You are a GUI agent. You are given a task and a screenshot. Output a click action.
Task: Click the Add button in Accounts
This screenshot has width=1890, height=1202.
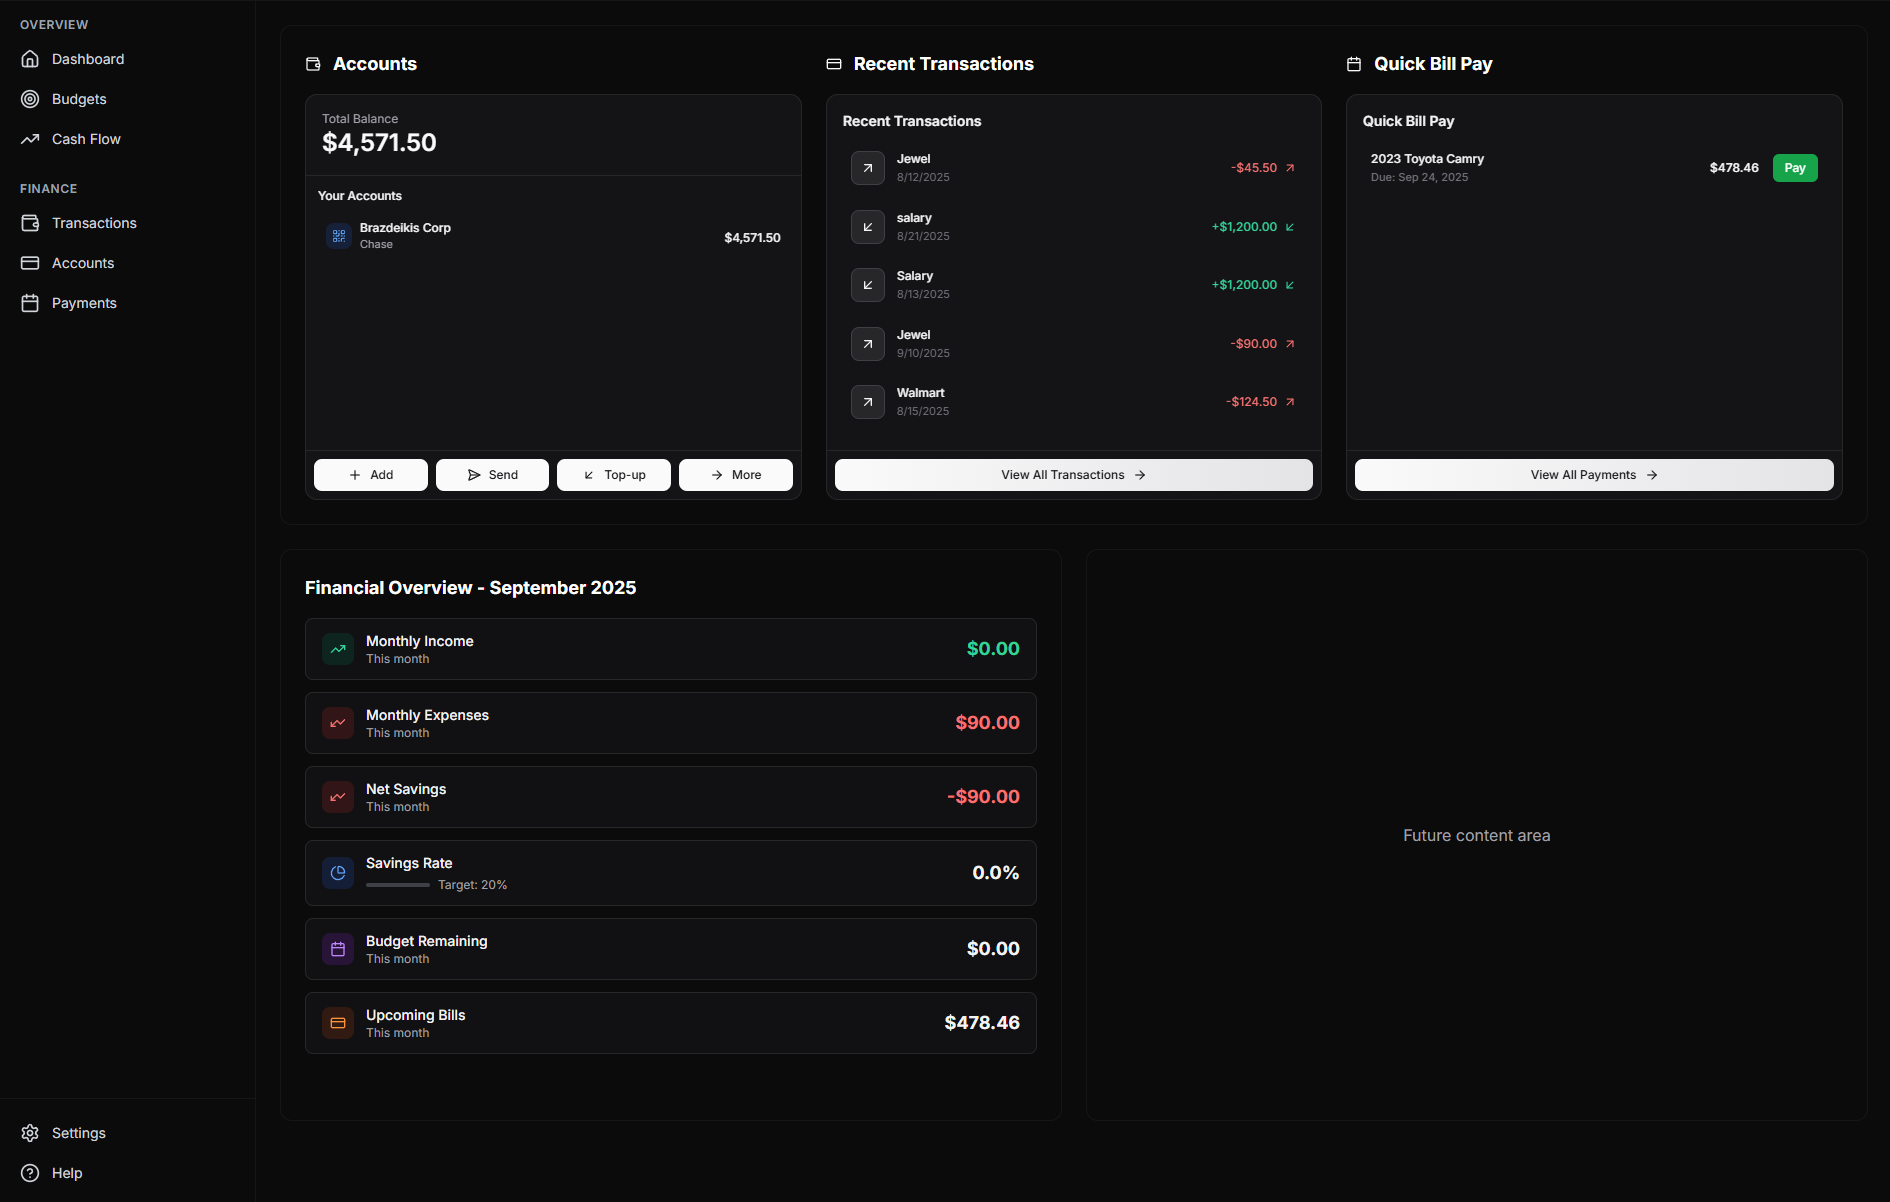coord(370,475)
